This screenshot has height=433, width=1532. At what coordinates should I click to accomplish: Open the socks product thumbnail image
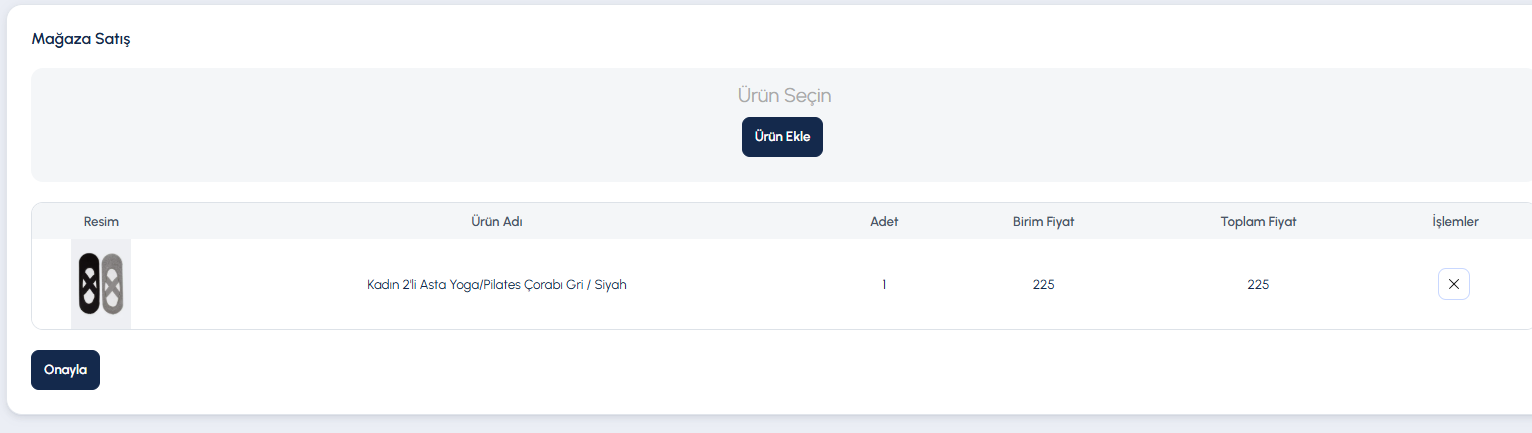(x=101, y=284)
